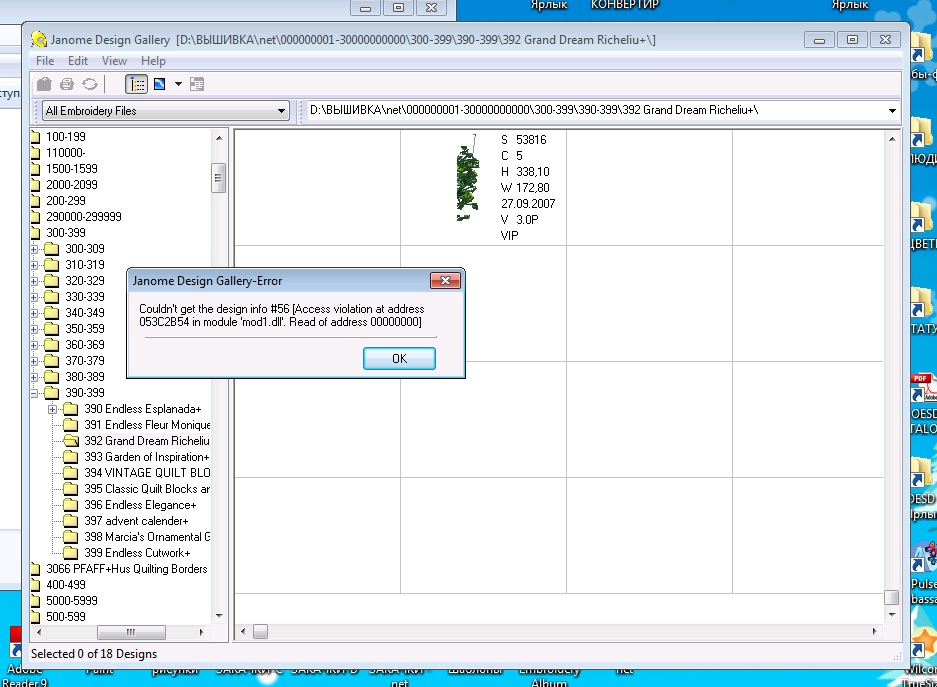This screenshot has height=687, width=937.
Task: Click the clipboard paste toolbar icon
Action: coord(44,84)
